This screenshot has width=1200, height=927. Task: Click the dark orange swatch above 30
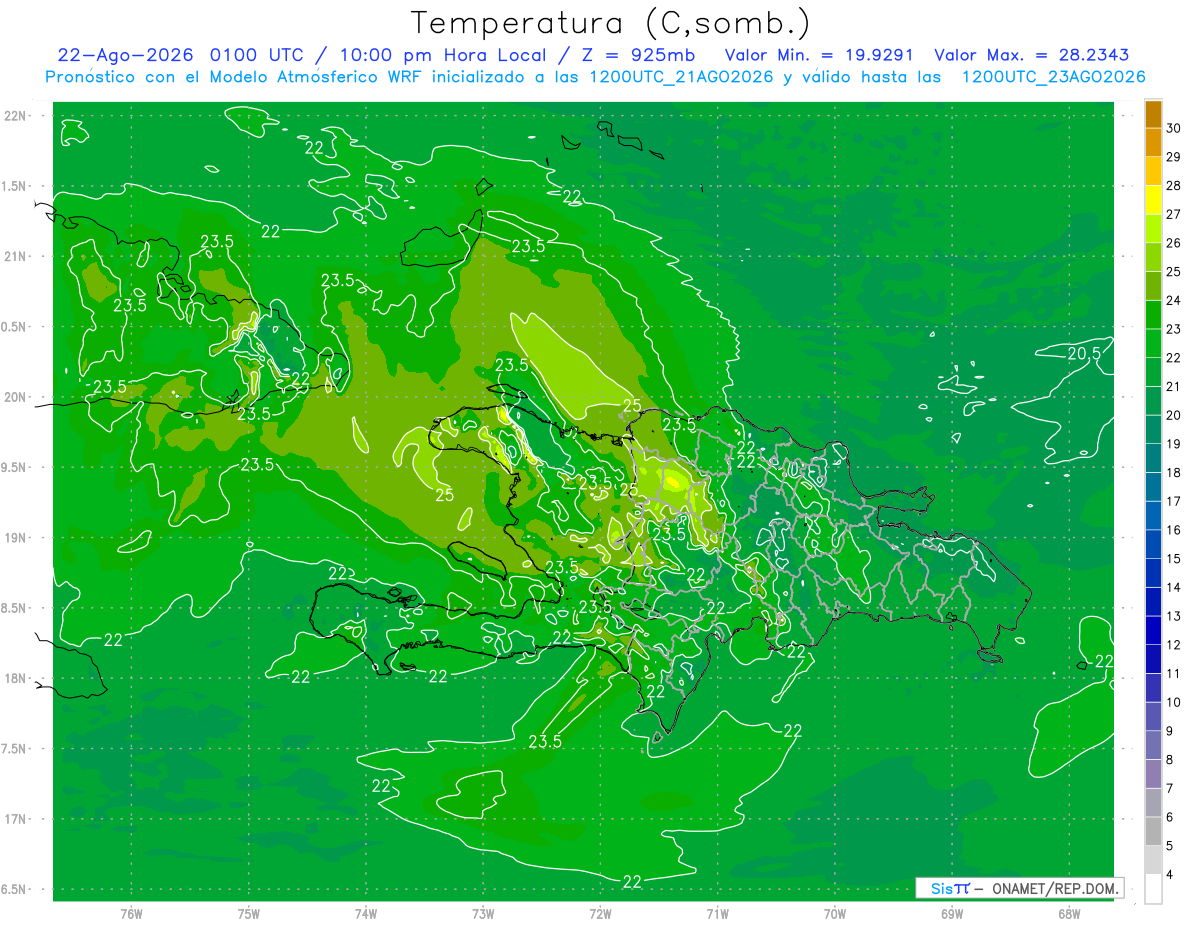point(1153,114)
